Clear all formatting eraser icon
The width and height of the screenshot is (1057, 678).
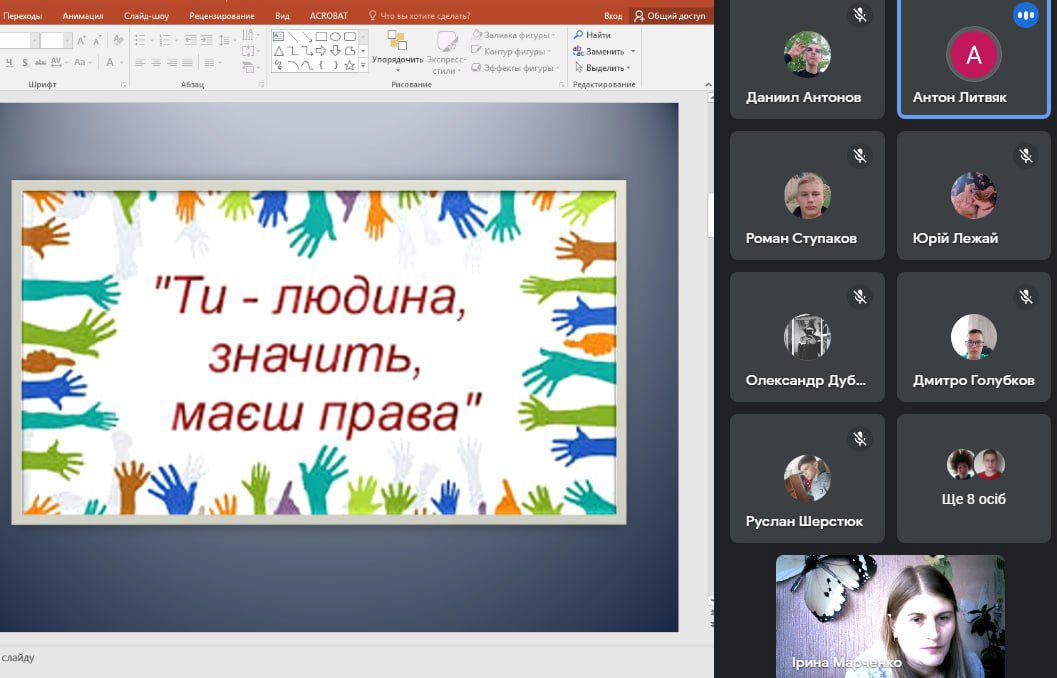(119, 40)
